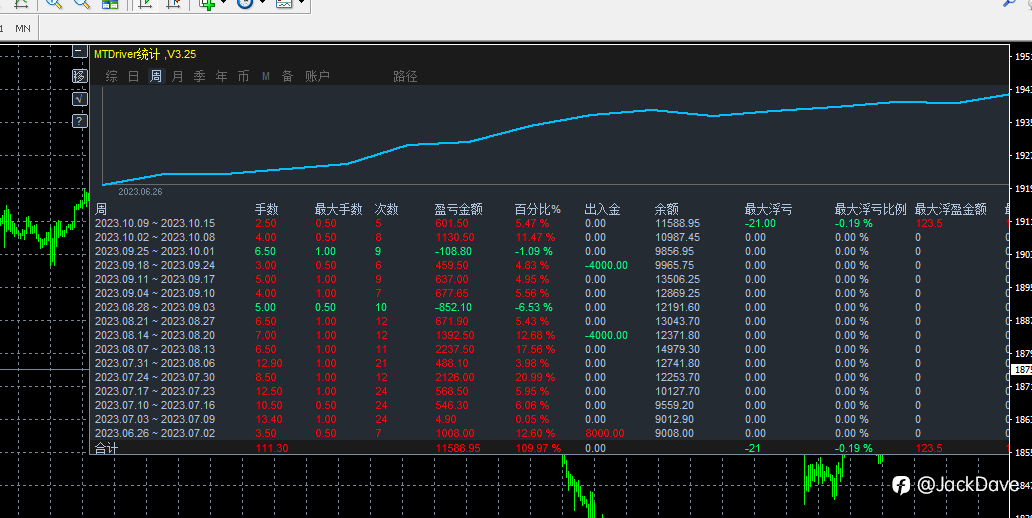
Task: Switch to the 年 yearly tab
Action: 222,76
